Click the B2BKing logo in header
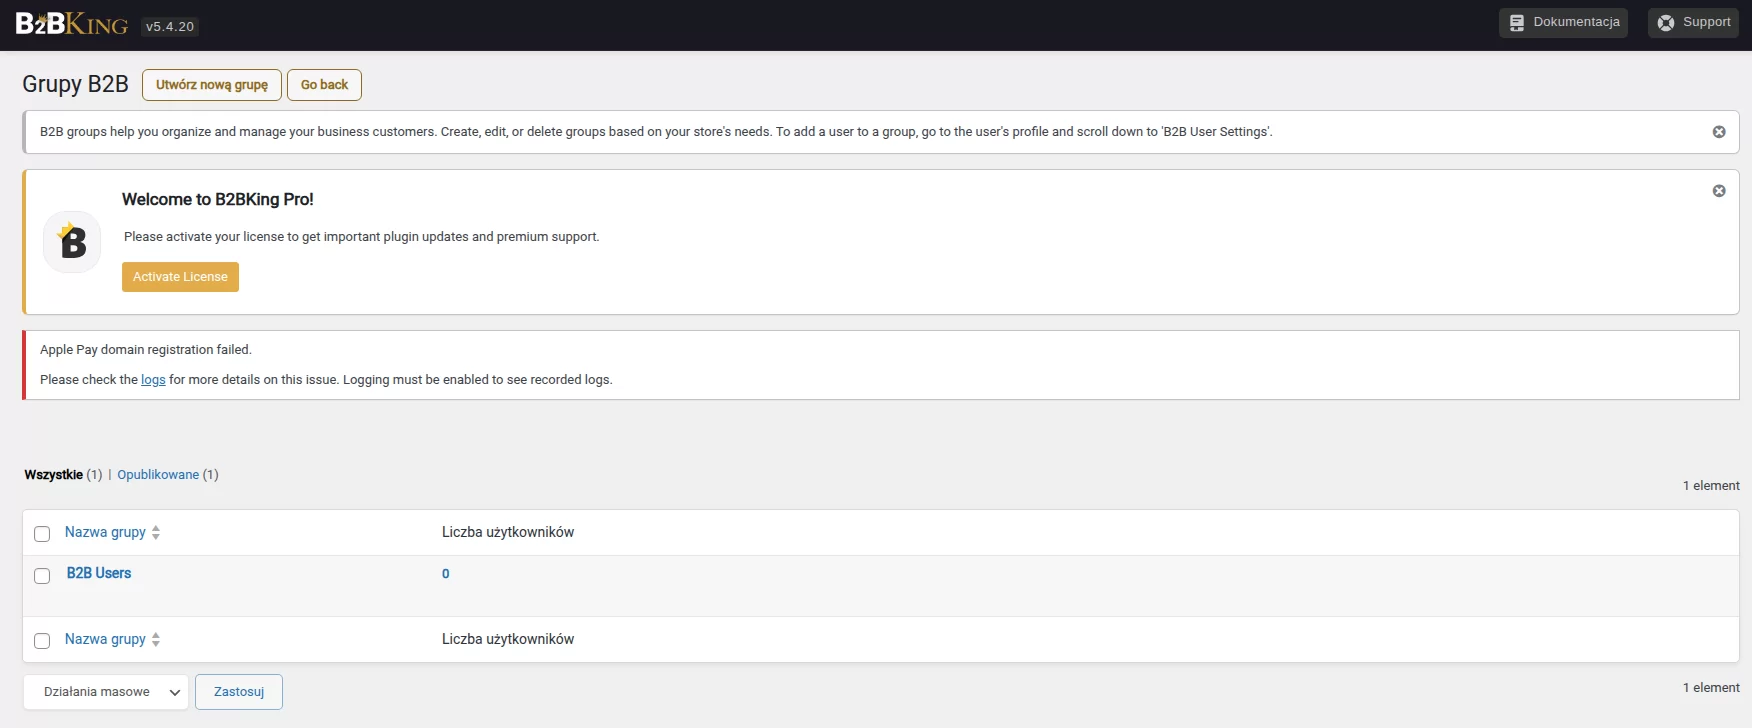The width and height of the screenshot is (1752, 728). pos(71,25)
